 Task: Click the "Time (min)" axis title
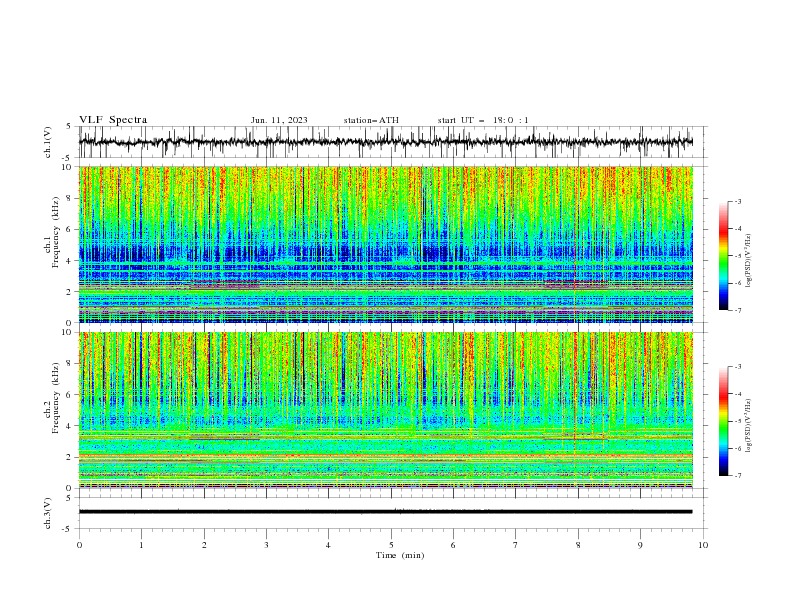[x=400, y=555]
